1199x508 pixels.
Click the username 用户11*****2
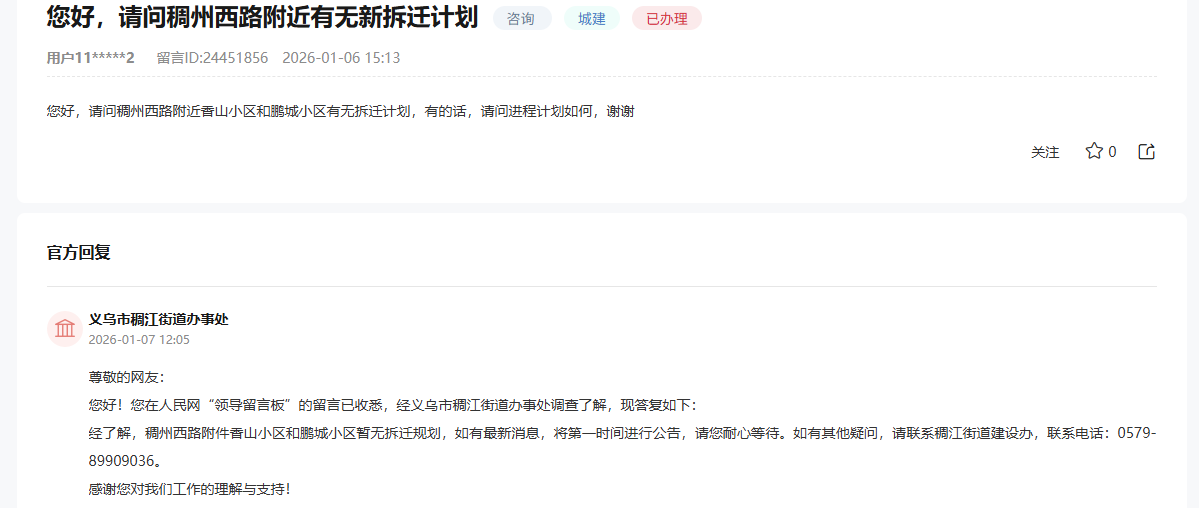(x=90, y=58)
